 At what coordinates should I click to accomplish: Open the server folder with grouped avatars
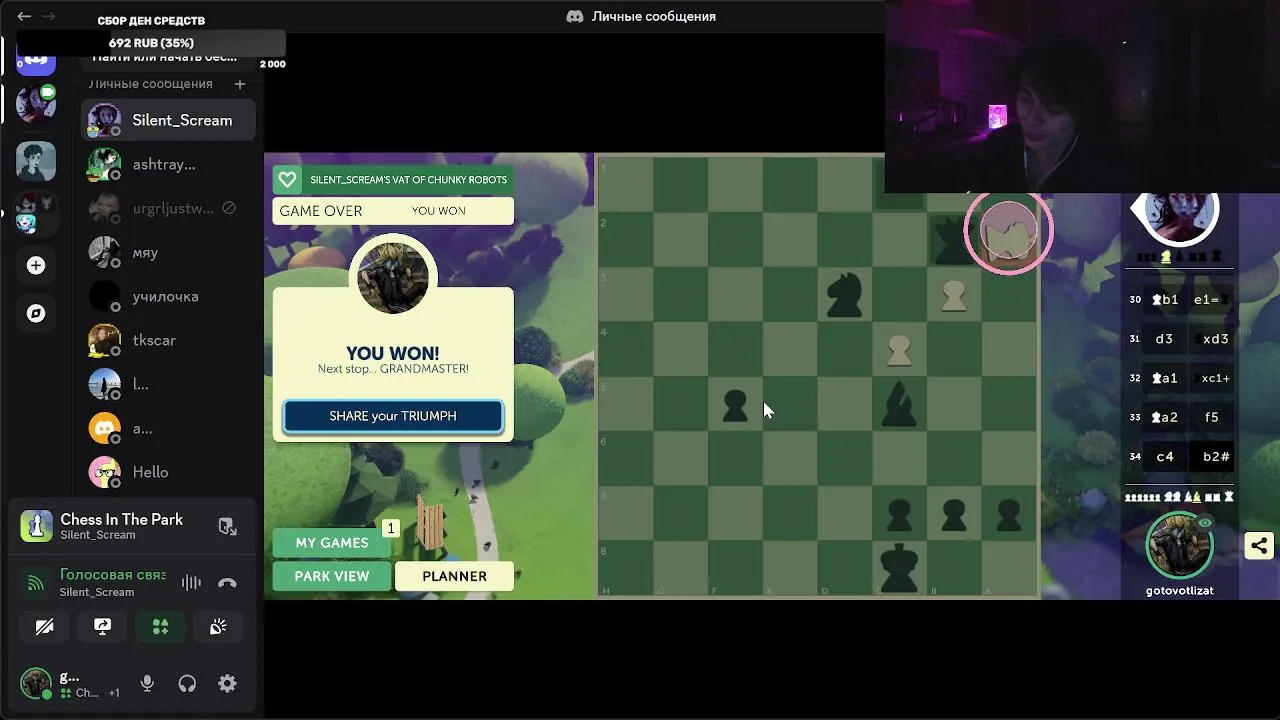[x=36, y=212]
